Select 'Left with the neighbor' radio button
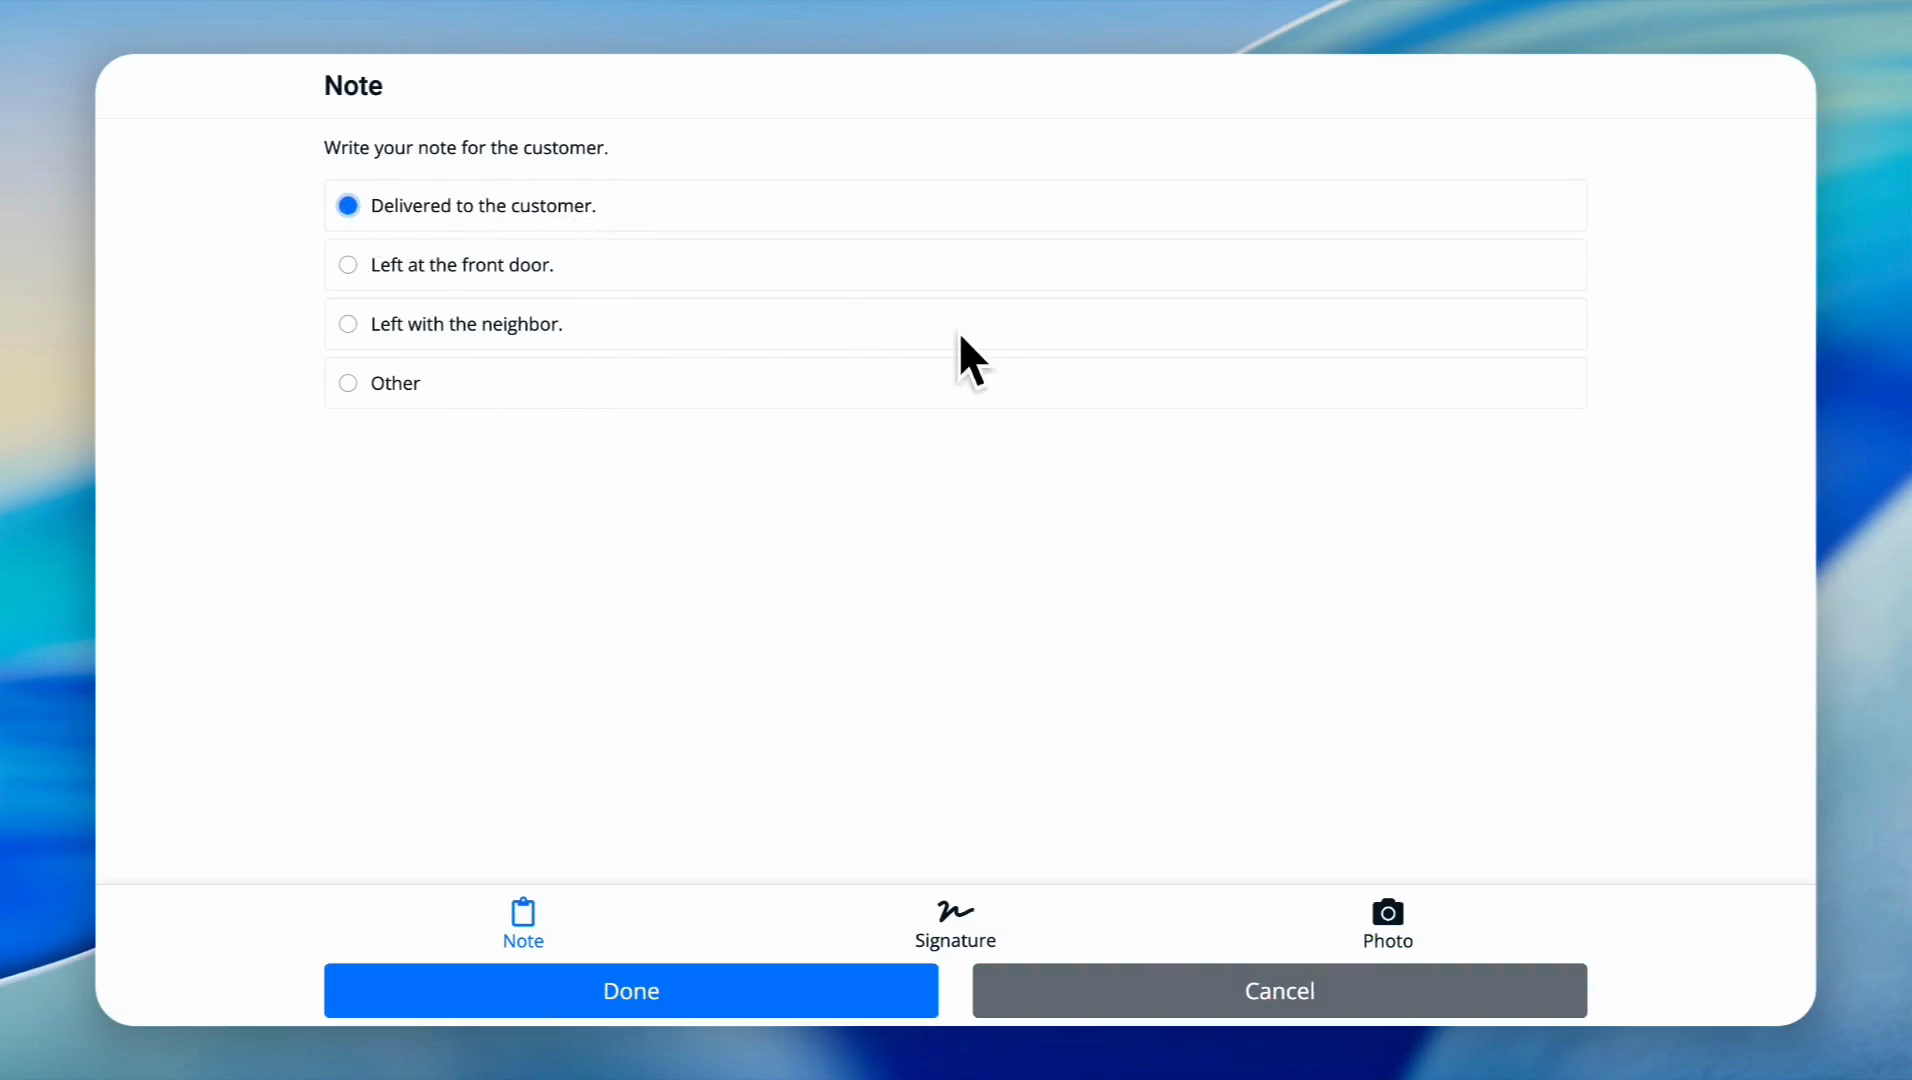Screen dimensions: 1912x1080 pyautogui.click(x=348, y=324)
